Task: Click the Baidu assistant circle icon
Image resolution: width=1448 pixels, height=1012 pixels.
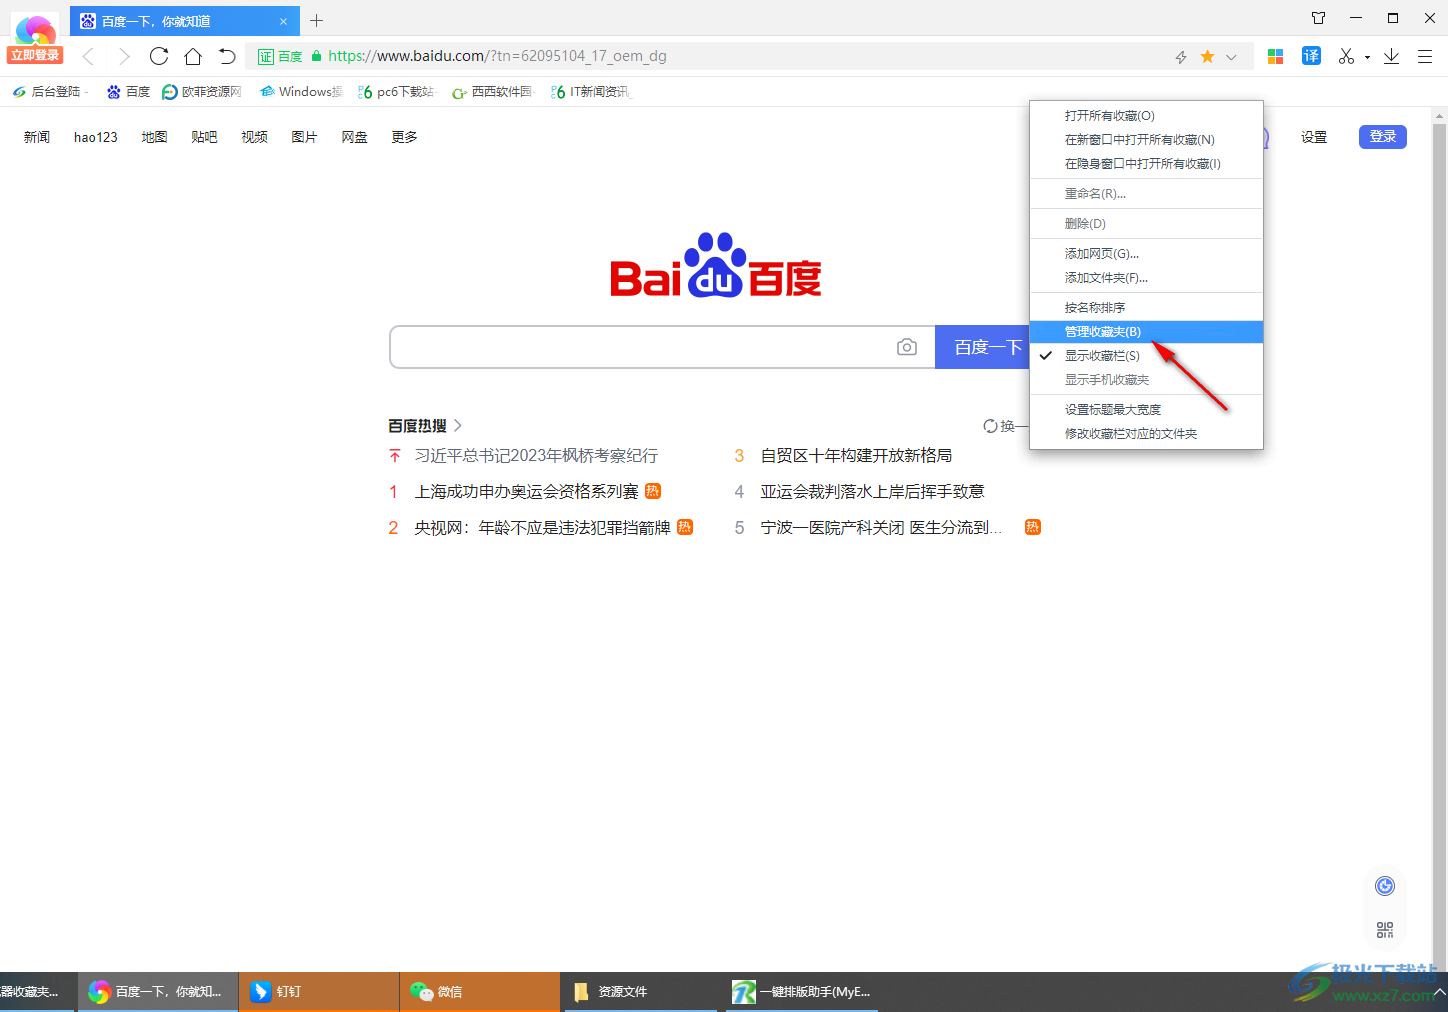Action: tap(1385, 886)
